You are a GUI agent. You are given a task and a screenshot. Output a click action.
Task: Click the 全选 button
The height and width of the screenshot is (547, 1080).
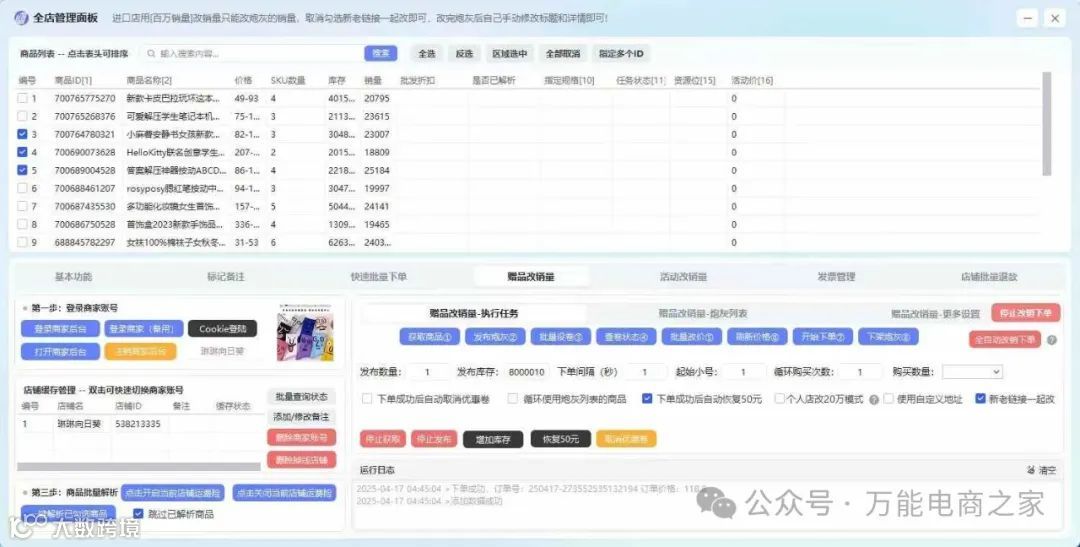click(x=427, y=53)
